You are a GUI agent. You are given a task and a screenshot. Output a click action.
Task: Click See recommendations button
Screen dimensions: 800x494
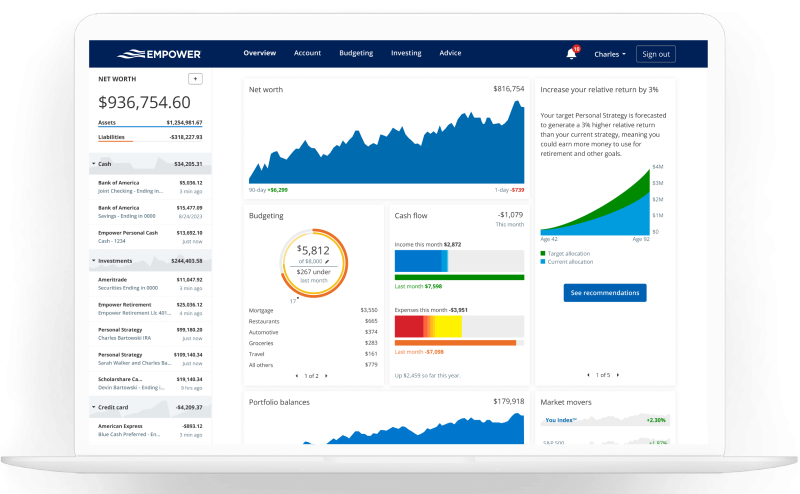(605, 292)
